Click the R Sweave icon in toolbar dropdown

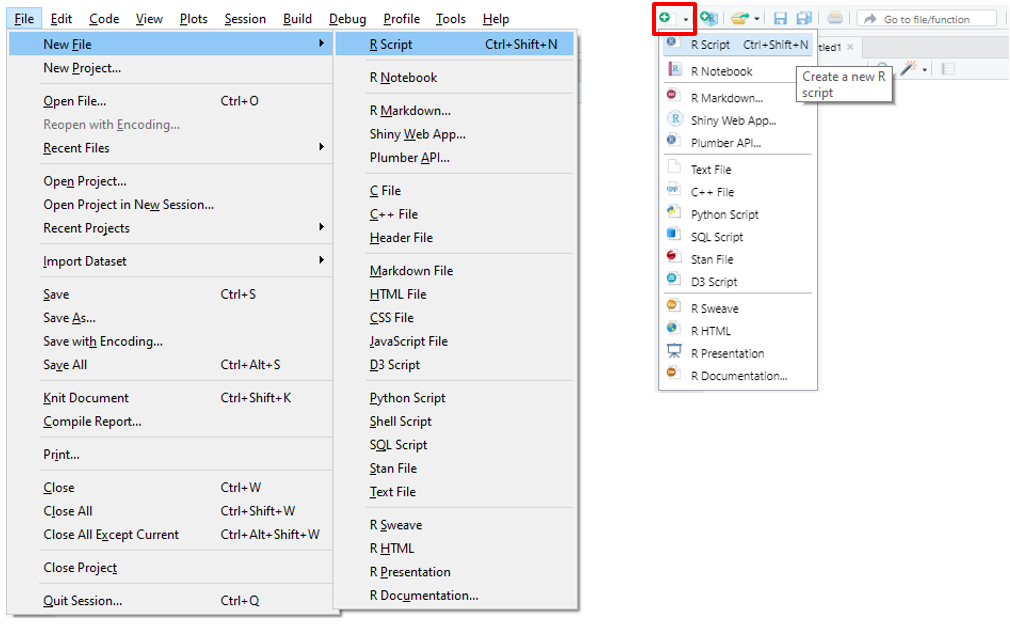(x=674, y=306)
